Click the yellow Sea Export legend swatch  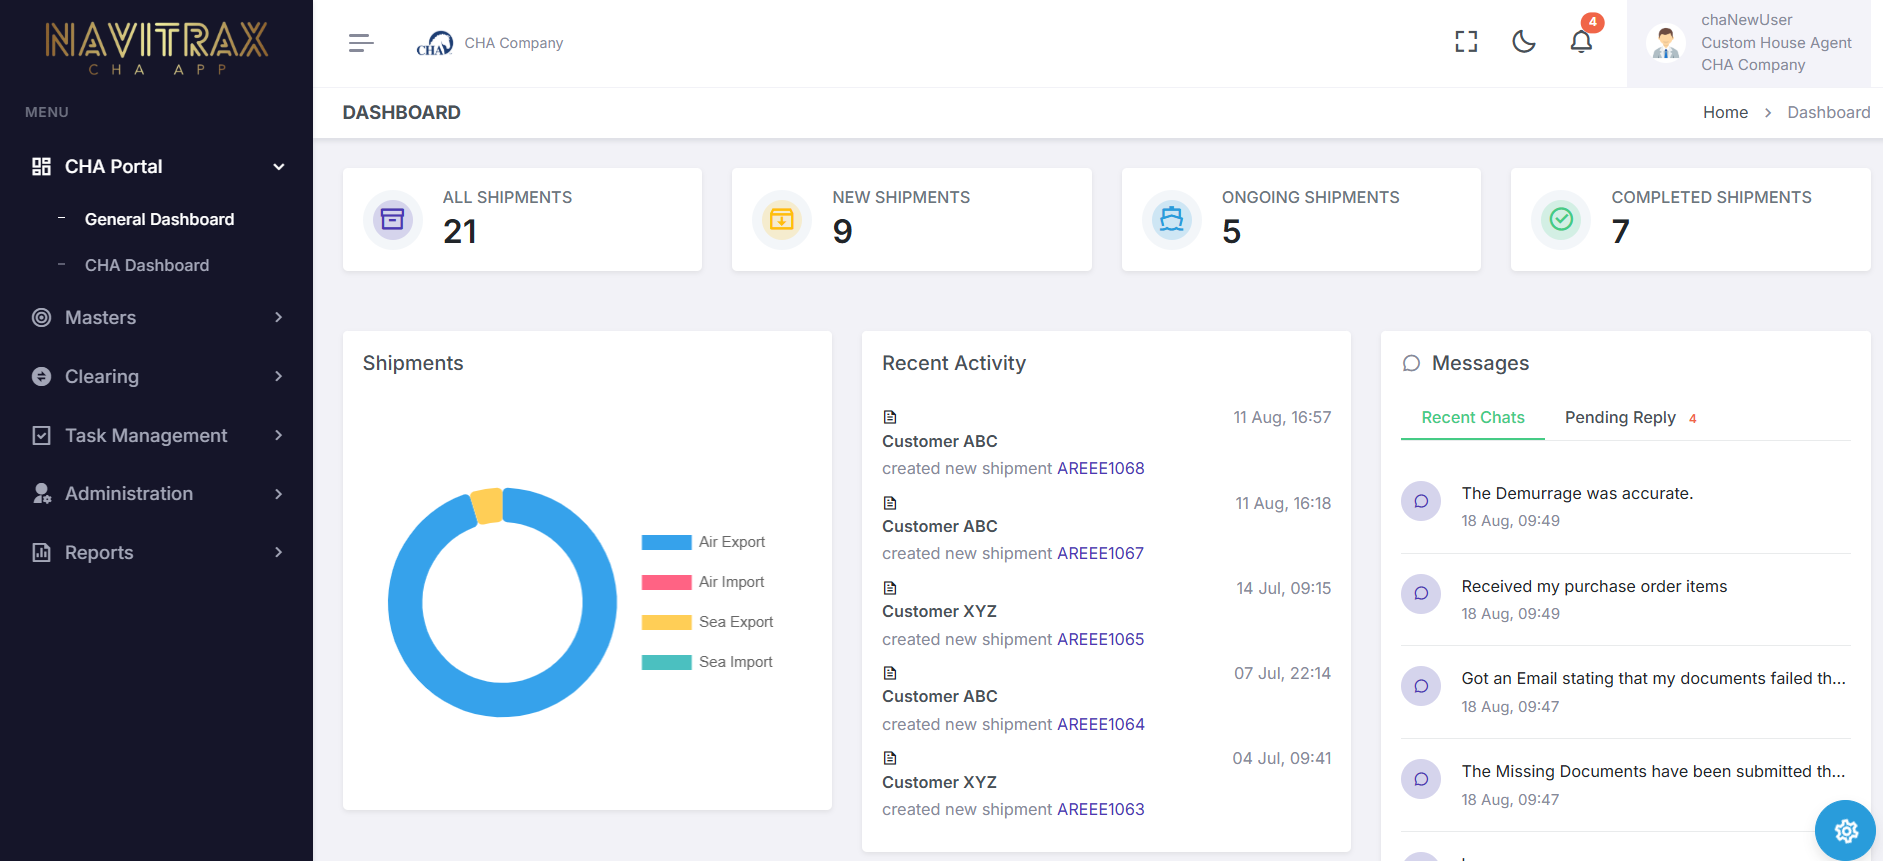[x=666, y=622]
